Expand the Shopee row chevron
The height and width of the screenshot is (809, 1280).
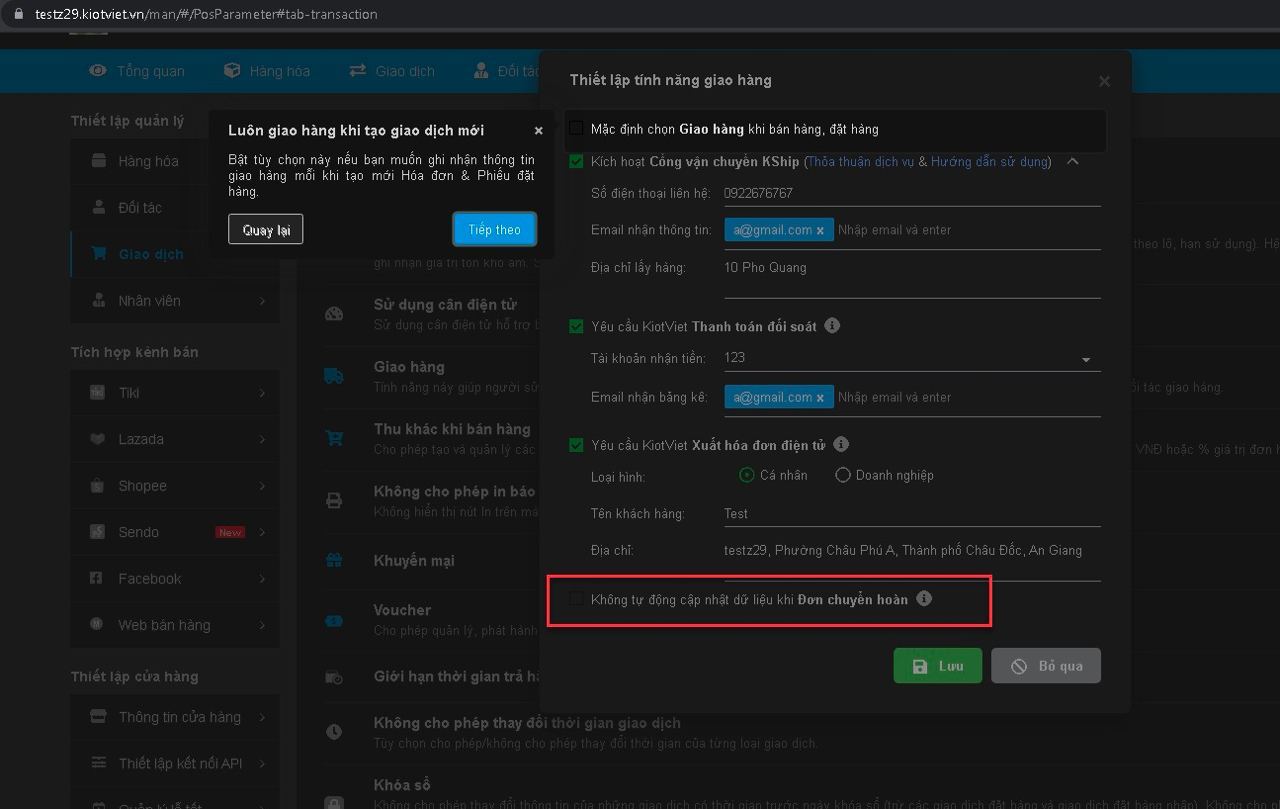(x=262, y=486)
